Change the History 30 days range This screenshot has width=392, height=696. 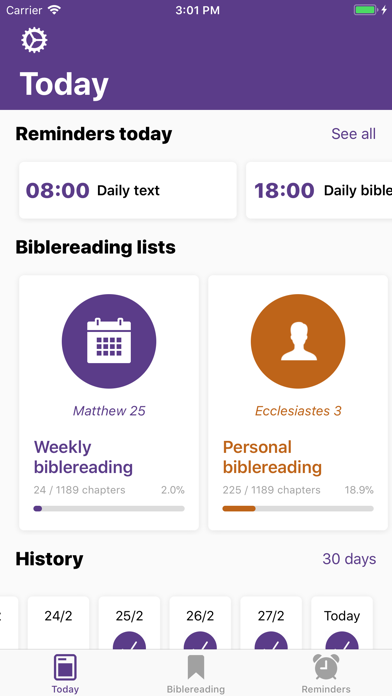[x=349, y=559]
